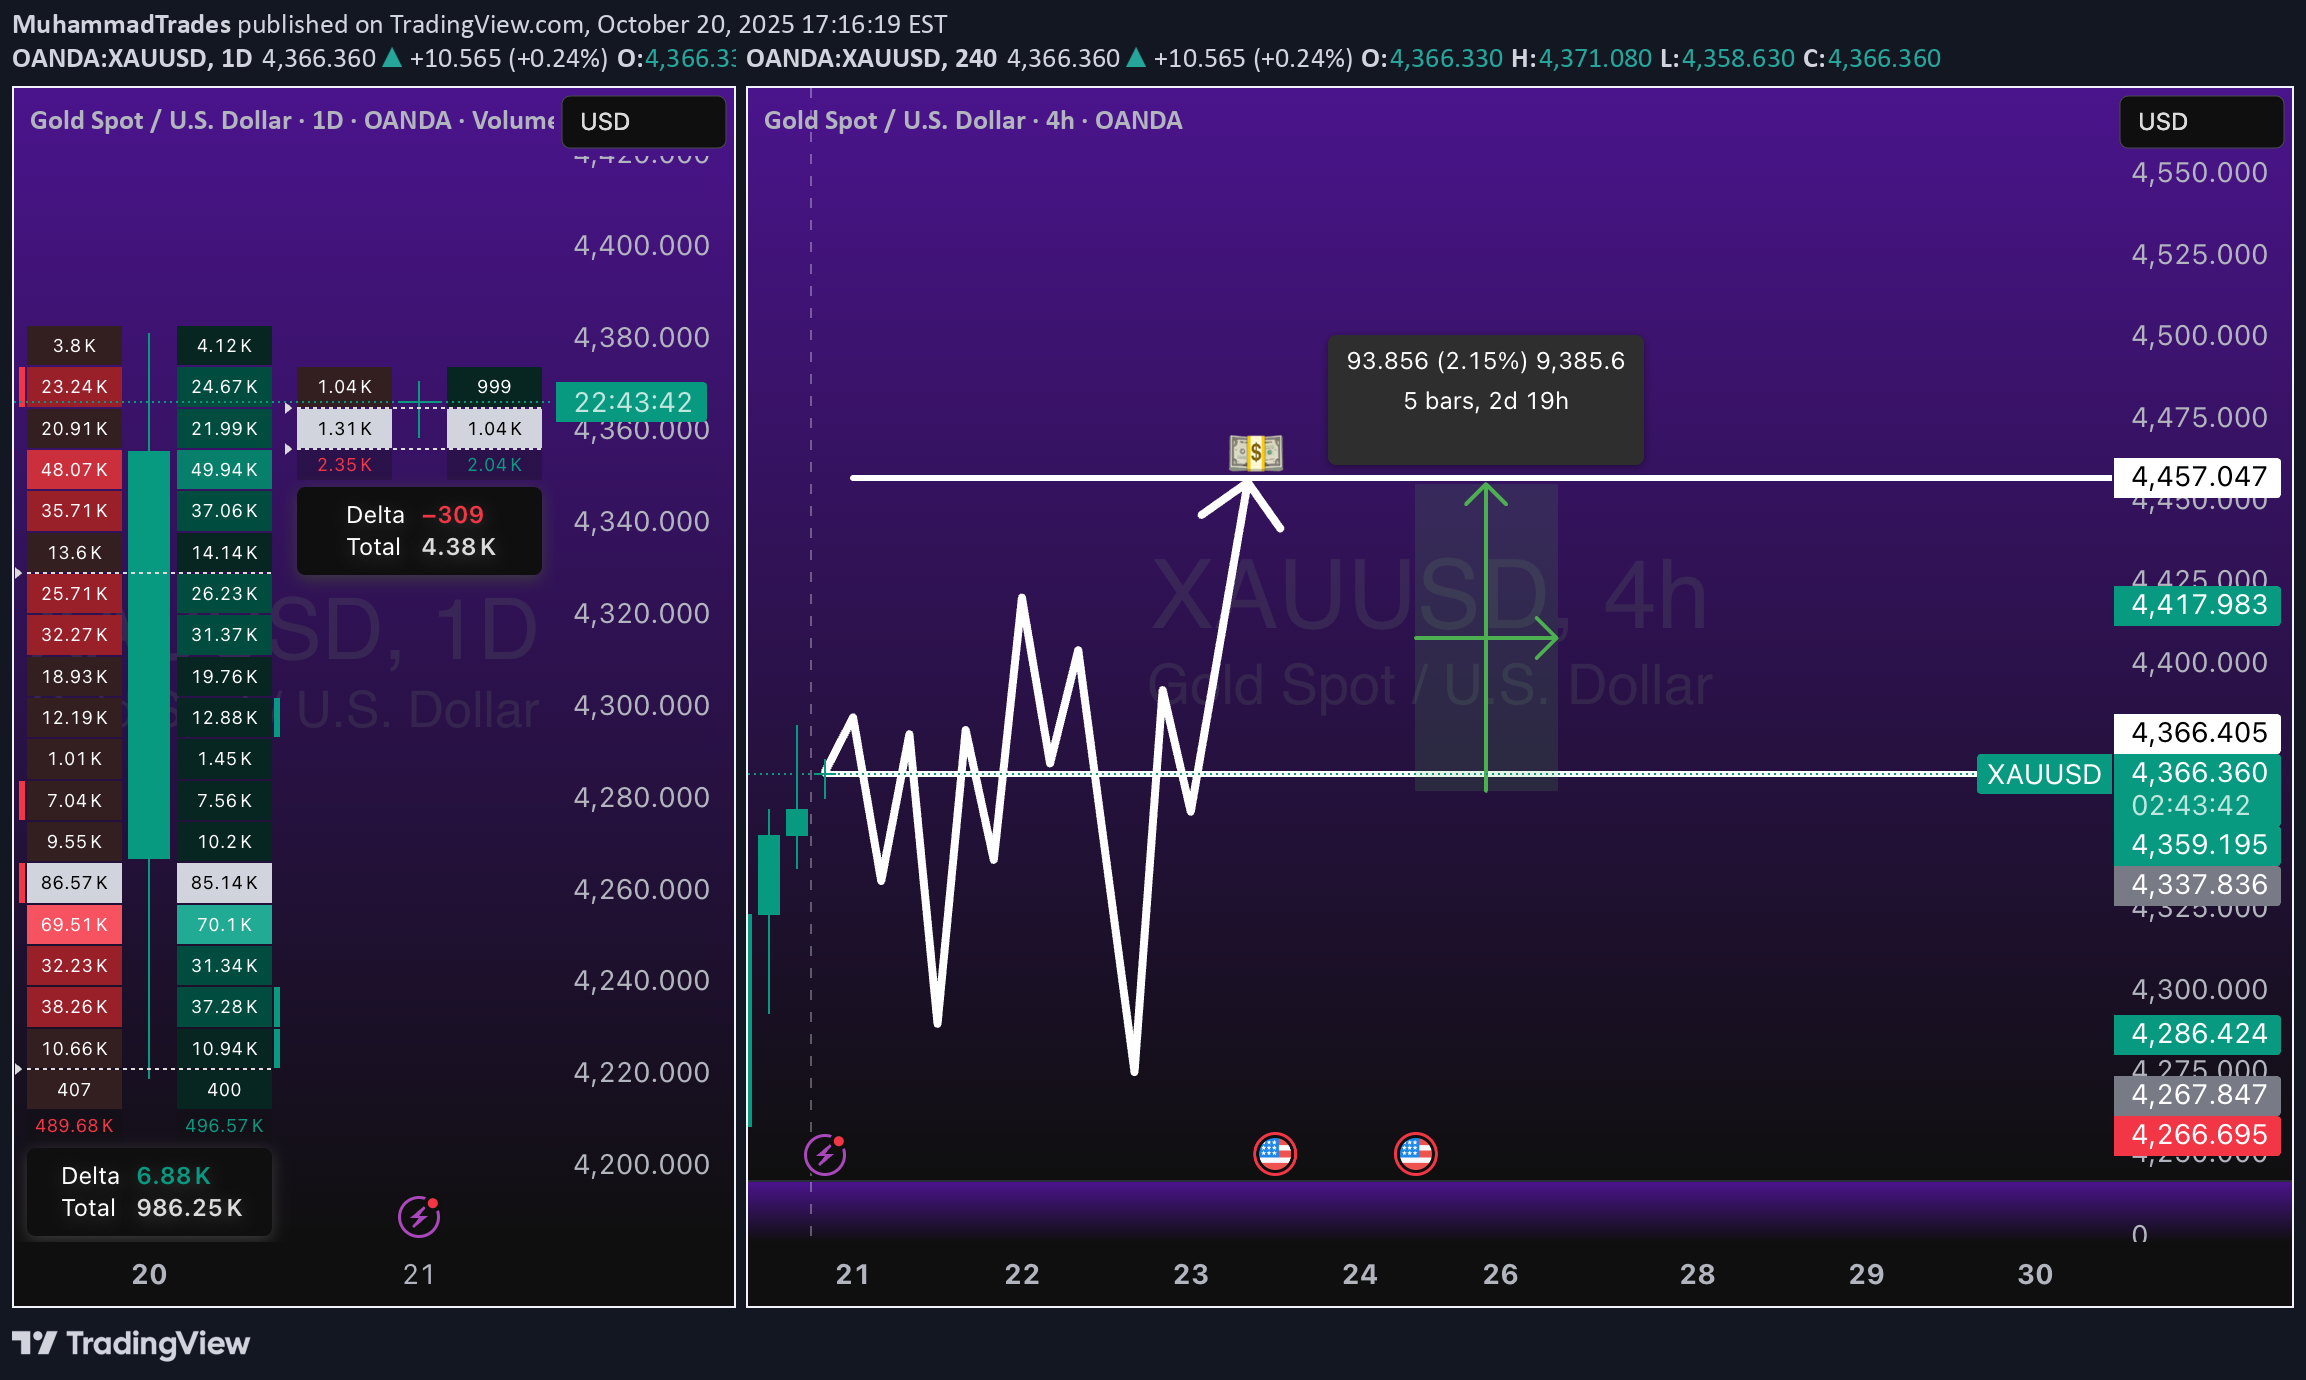2306x1380 pixels.
Task: Click the second US flag event icon near Oct 26
Action: (1415, 1153)
